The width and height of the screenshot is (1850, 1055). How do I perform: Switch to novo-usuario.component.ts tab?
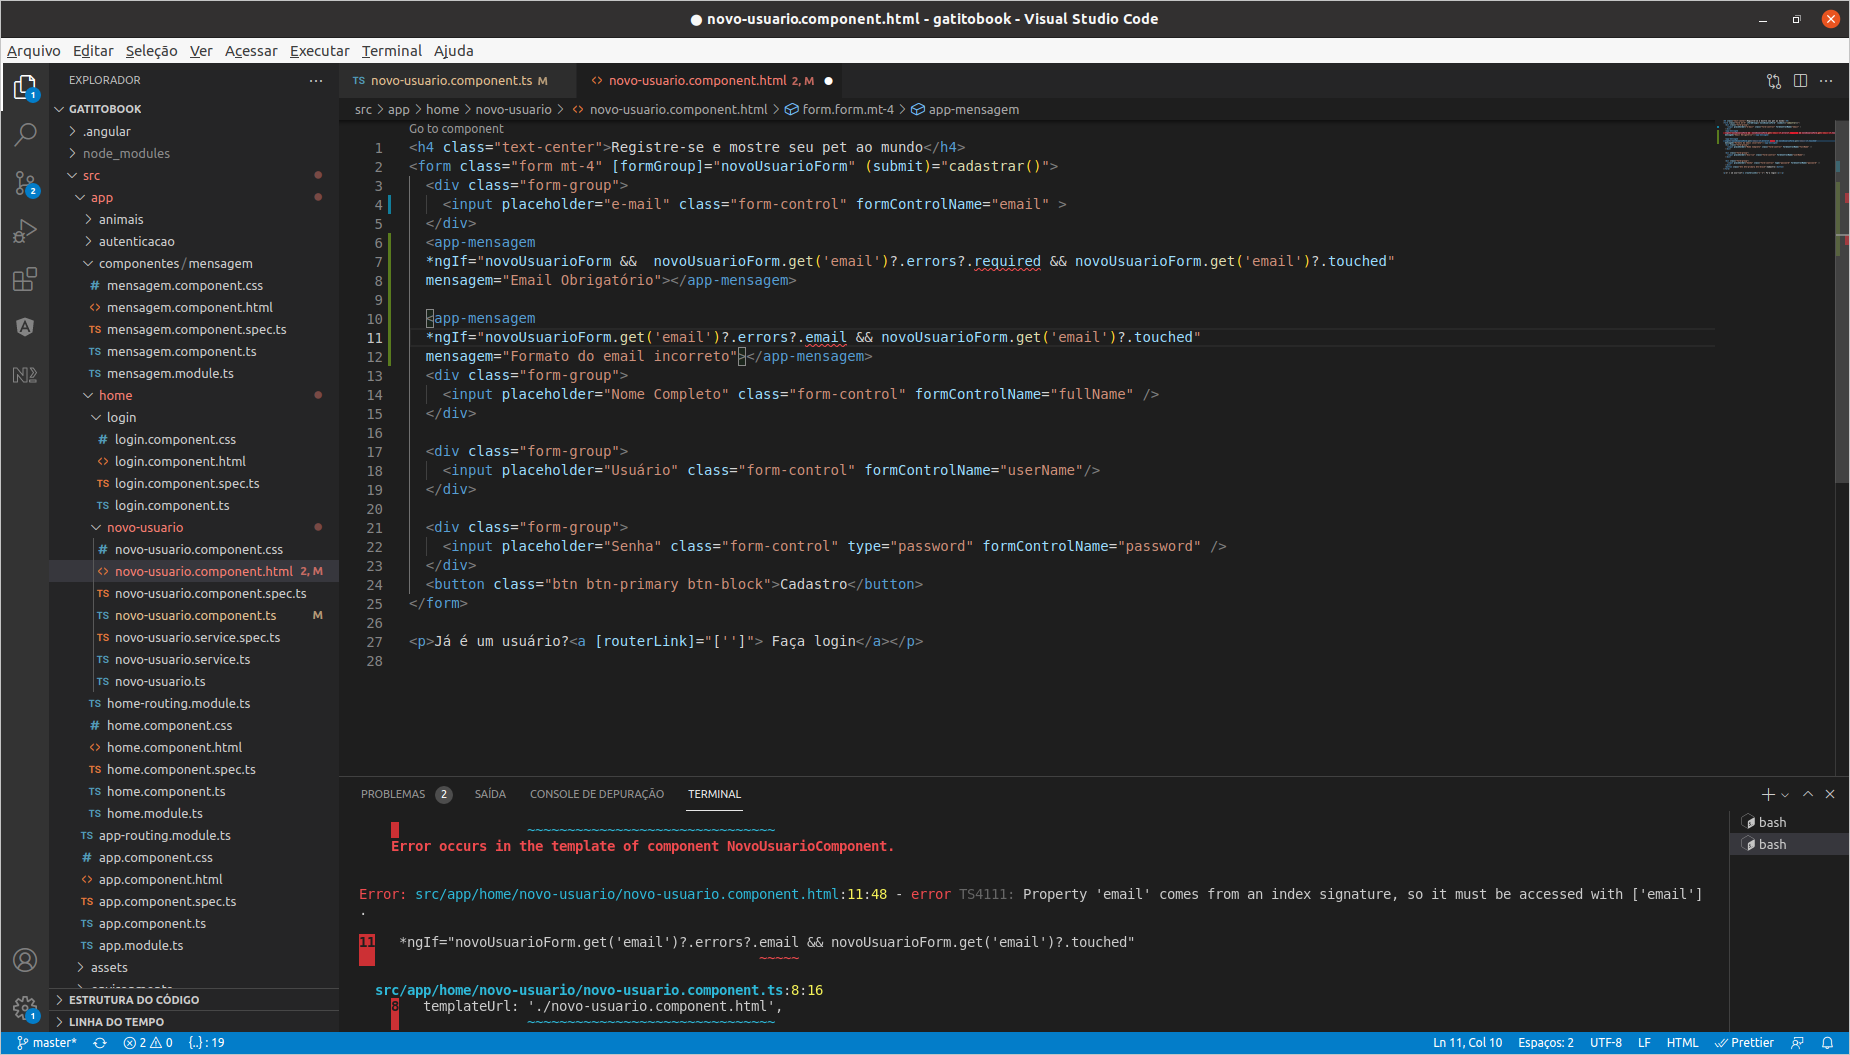[450, 81]
